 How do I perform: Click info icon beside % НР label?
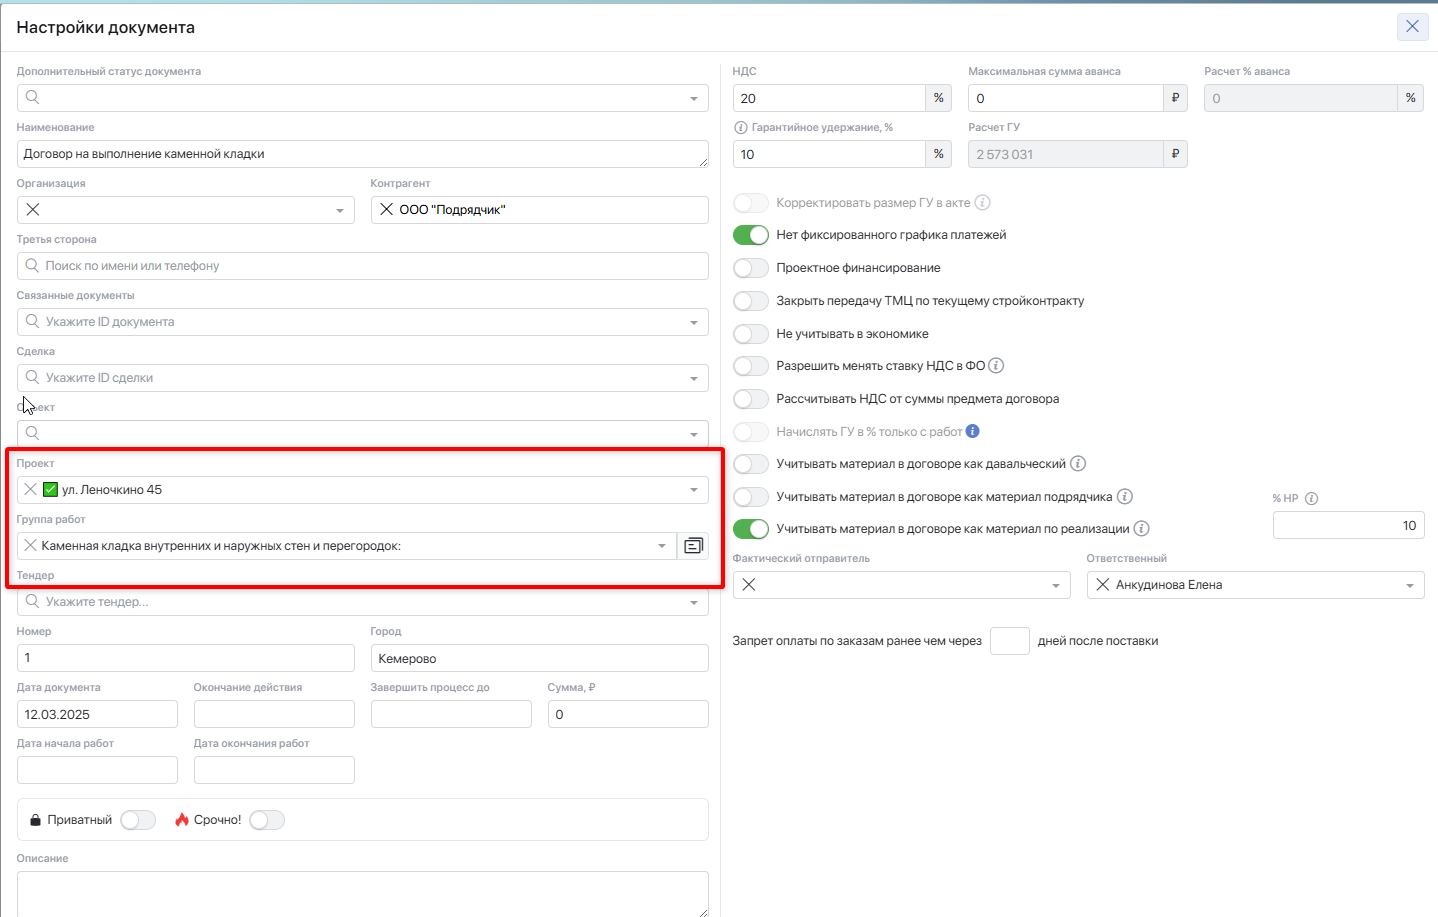[1311, 499]
